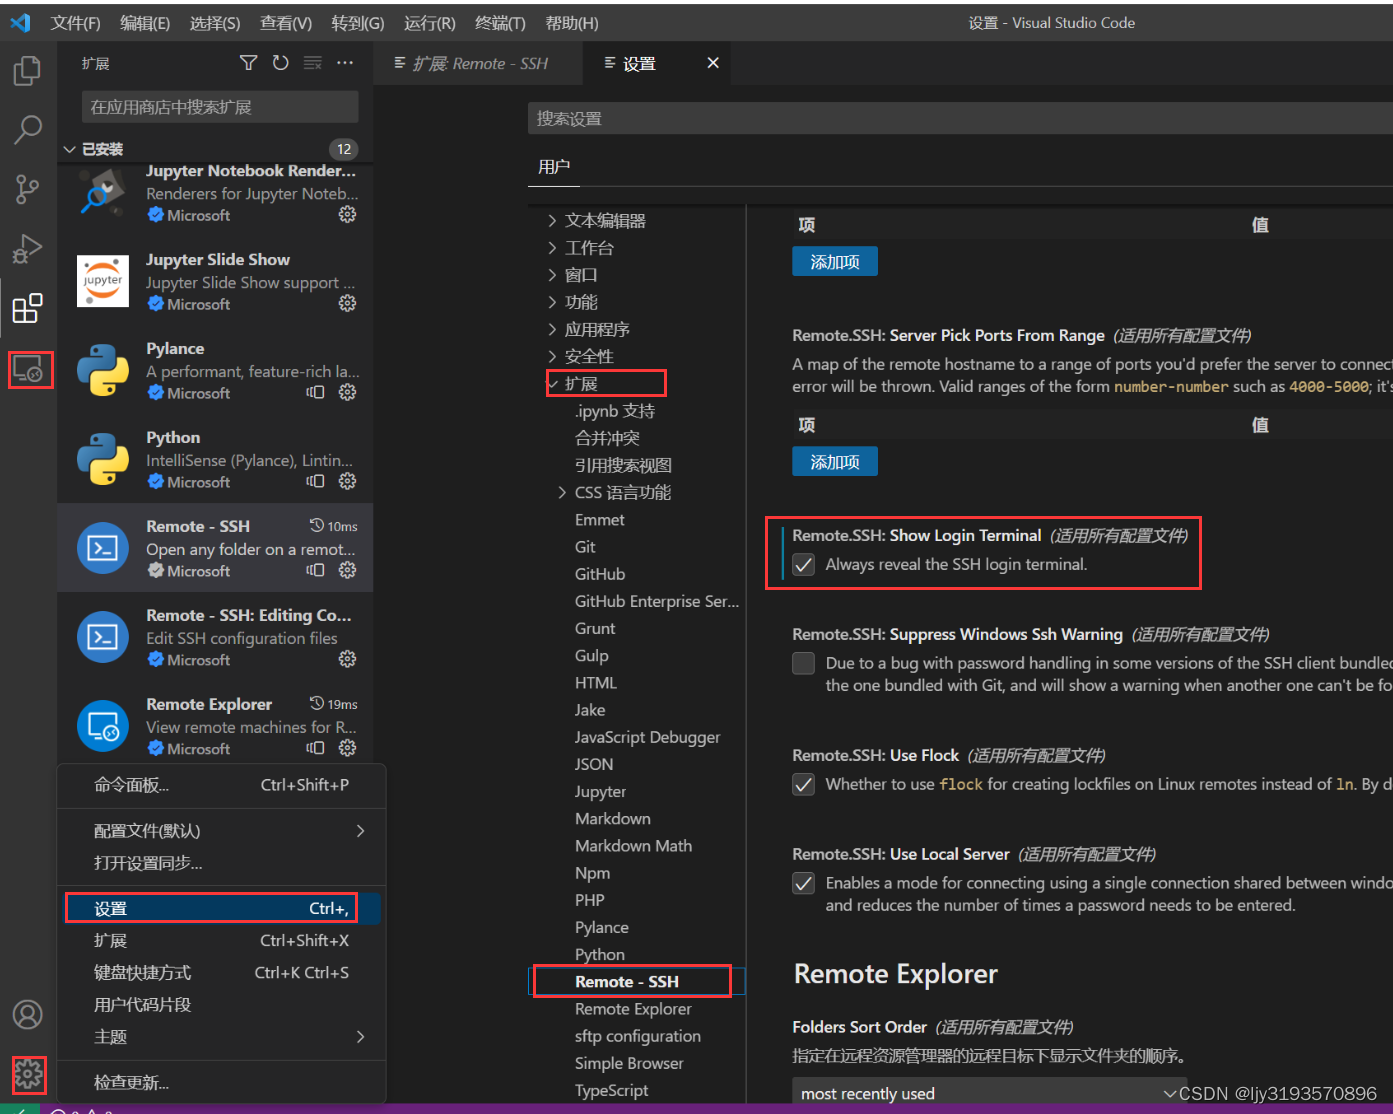
Task: Select Remote Explorer in settings tree
Action: point(633,1009)
